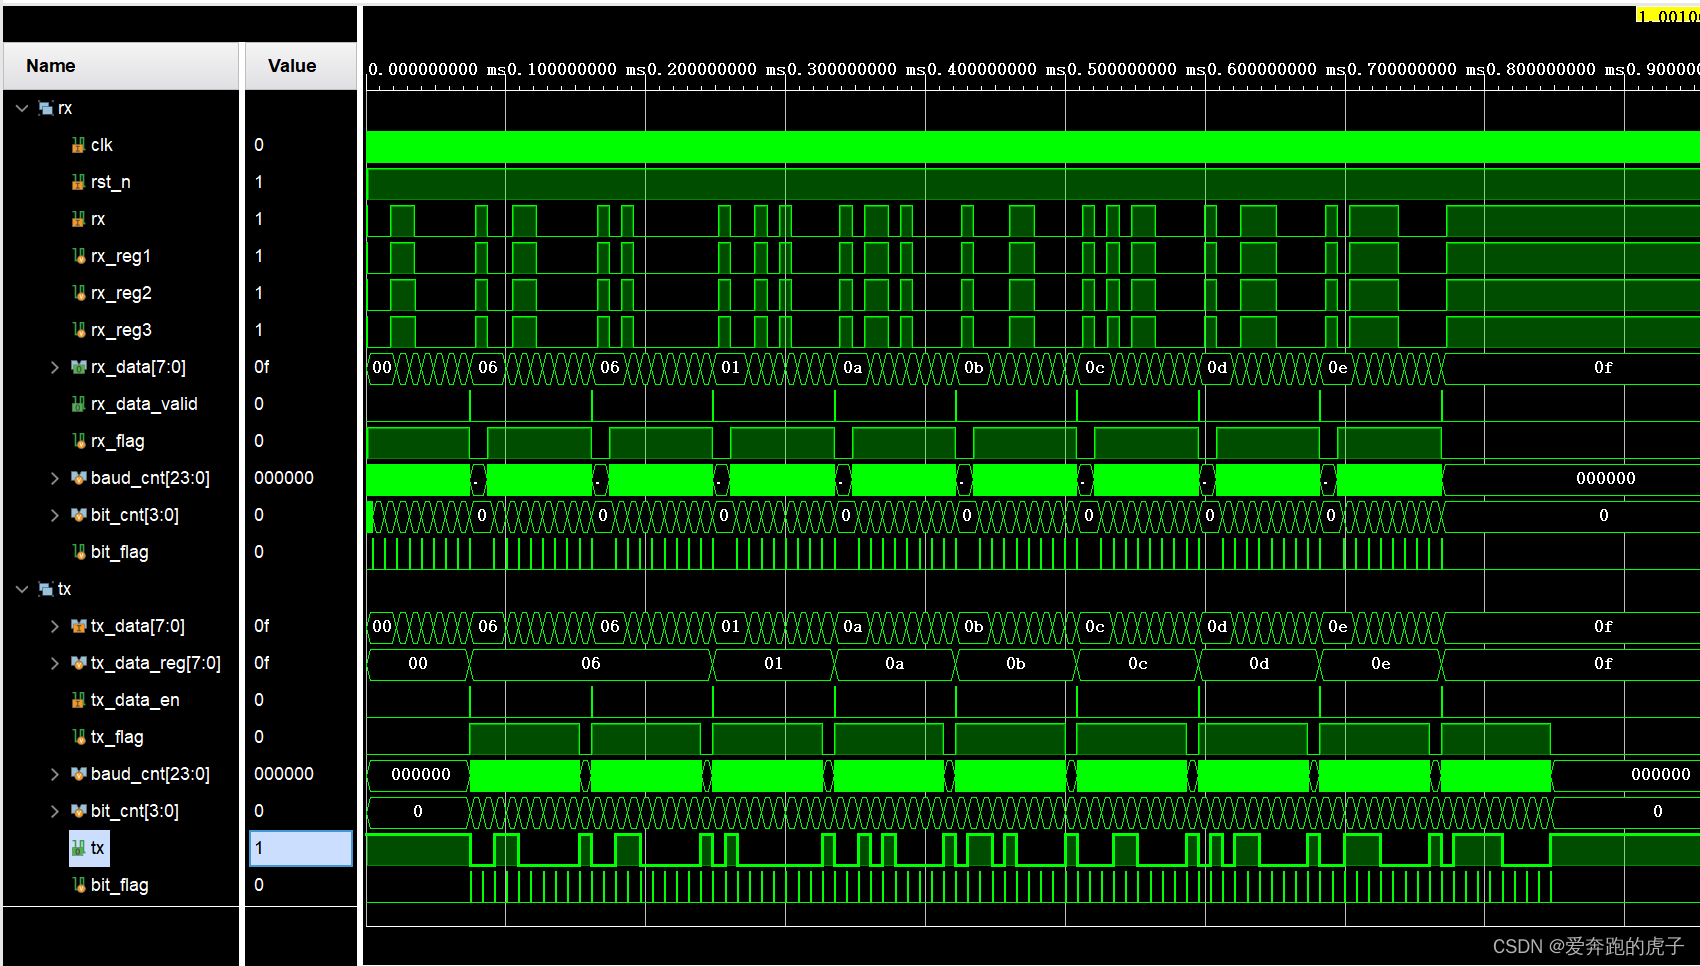
Task: Expand tx bit_cnt[3:0] bus above the tx signal
Action: pos(55,811)
